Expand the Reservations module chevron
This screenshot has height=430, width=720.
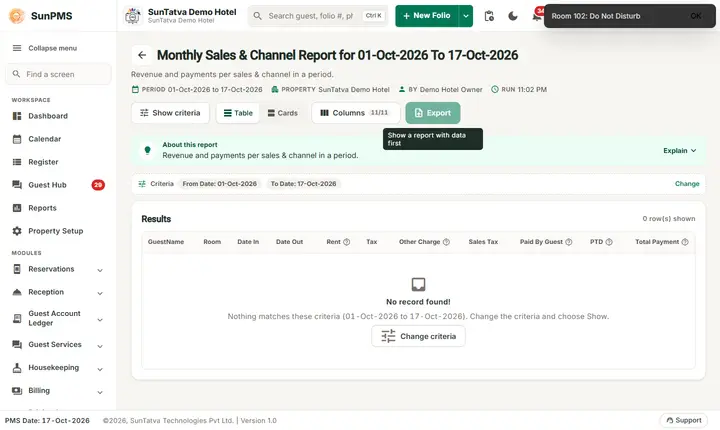coord(100,270)
